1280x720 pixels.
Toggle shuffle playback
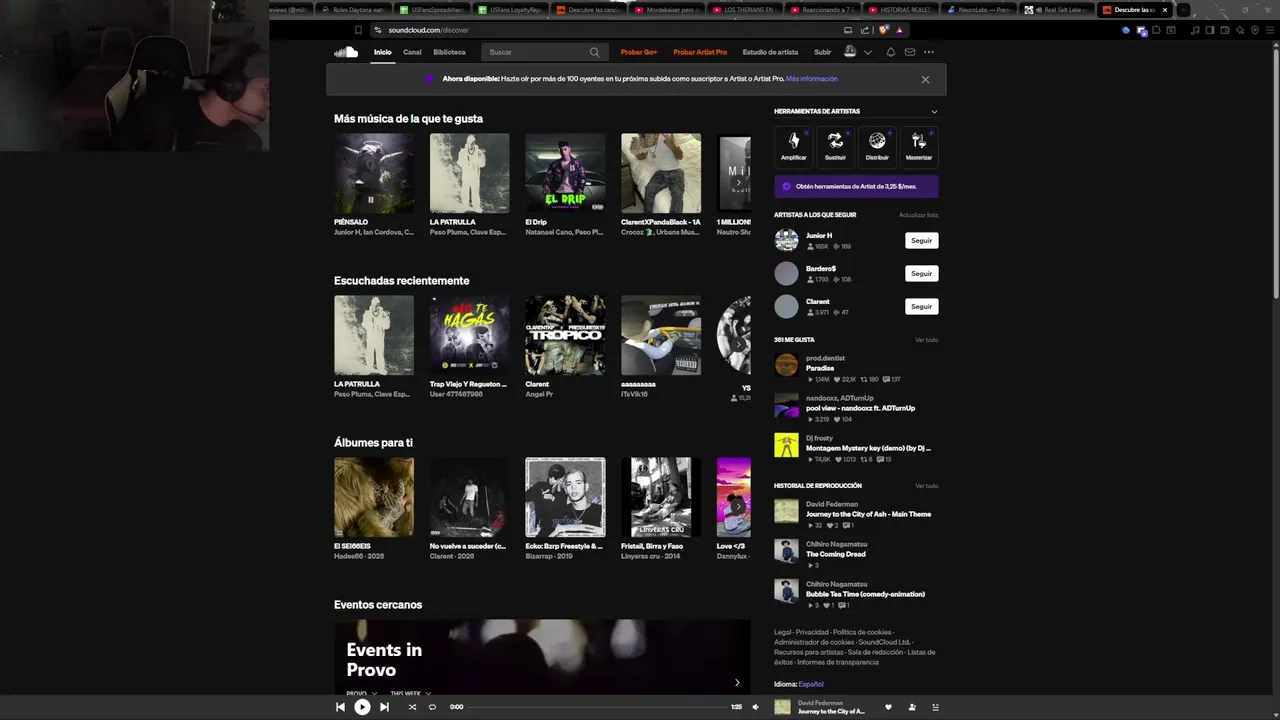click(x=412, y=707)
